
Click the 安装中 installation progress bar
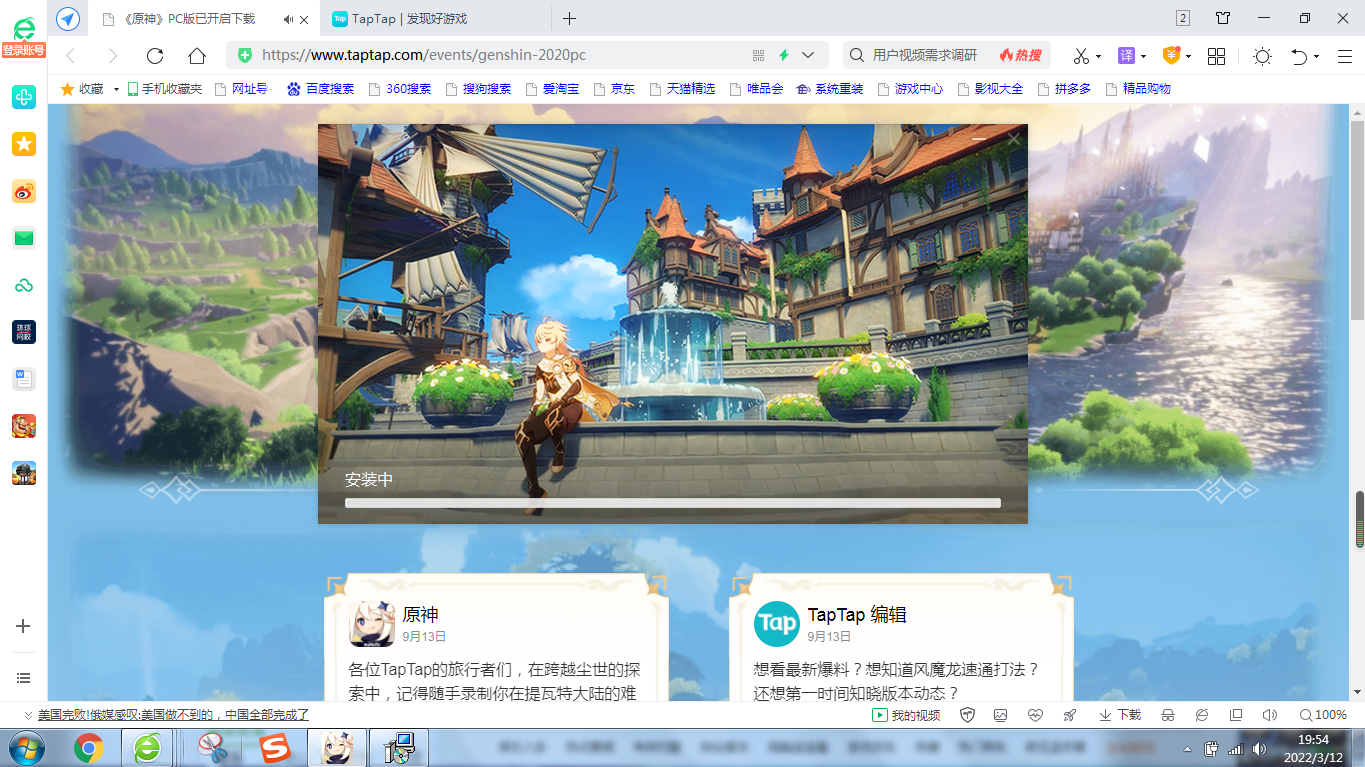click(673, 503)
